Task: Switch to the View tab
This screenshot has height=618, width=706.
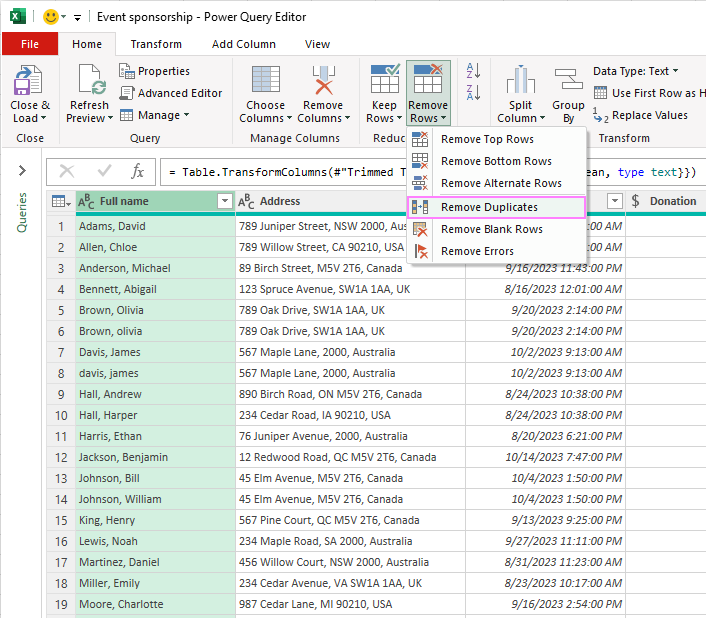Action: [317, 44]
